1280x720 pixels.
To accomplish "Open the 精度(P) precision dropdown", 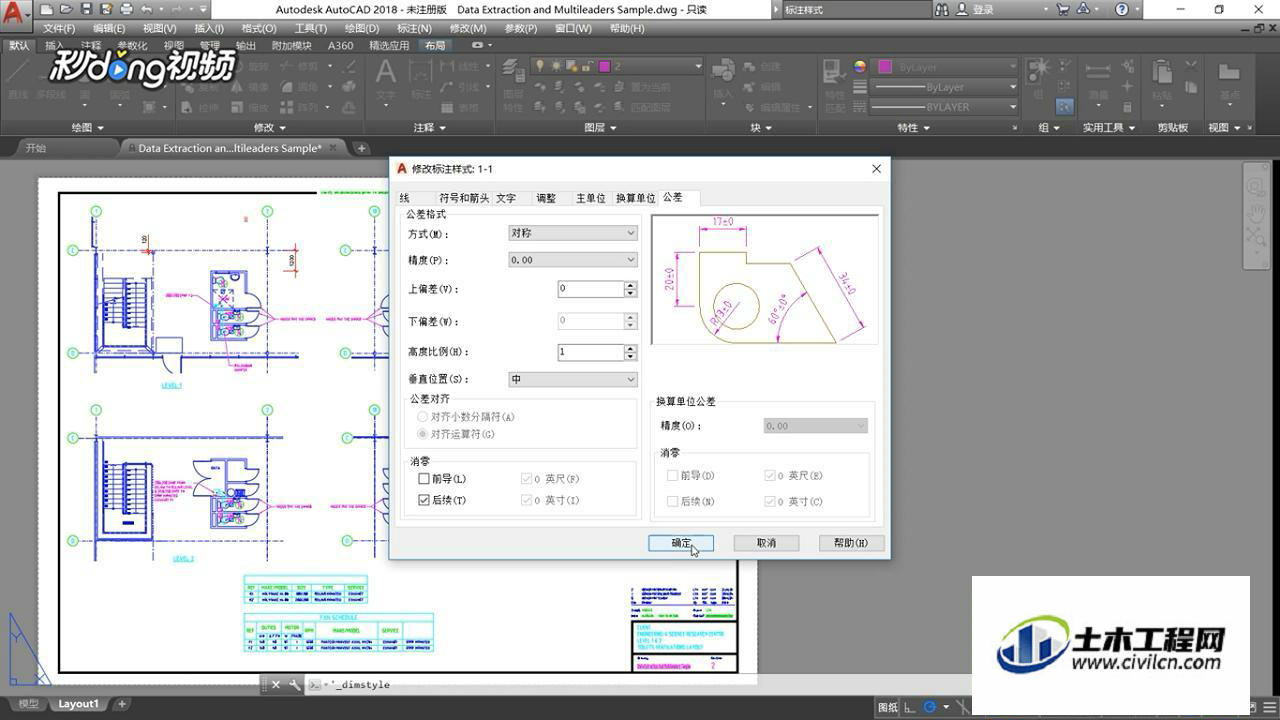I will click(573, 260).
